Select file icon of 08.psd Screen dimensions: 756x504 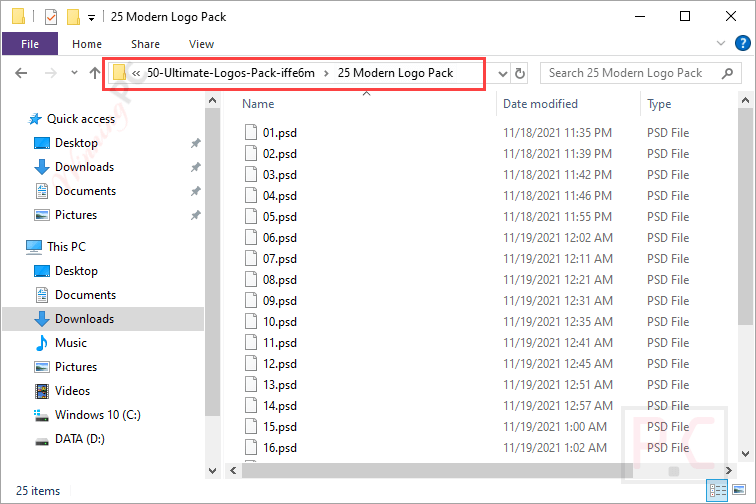pos(251,279)
